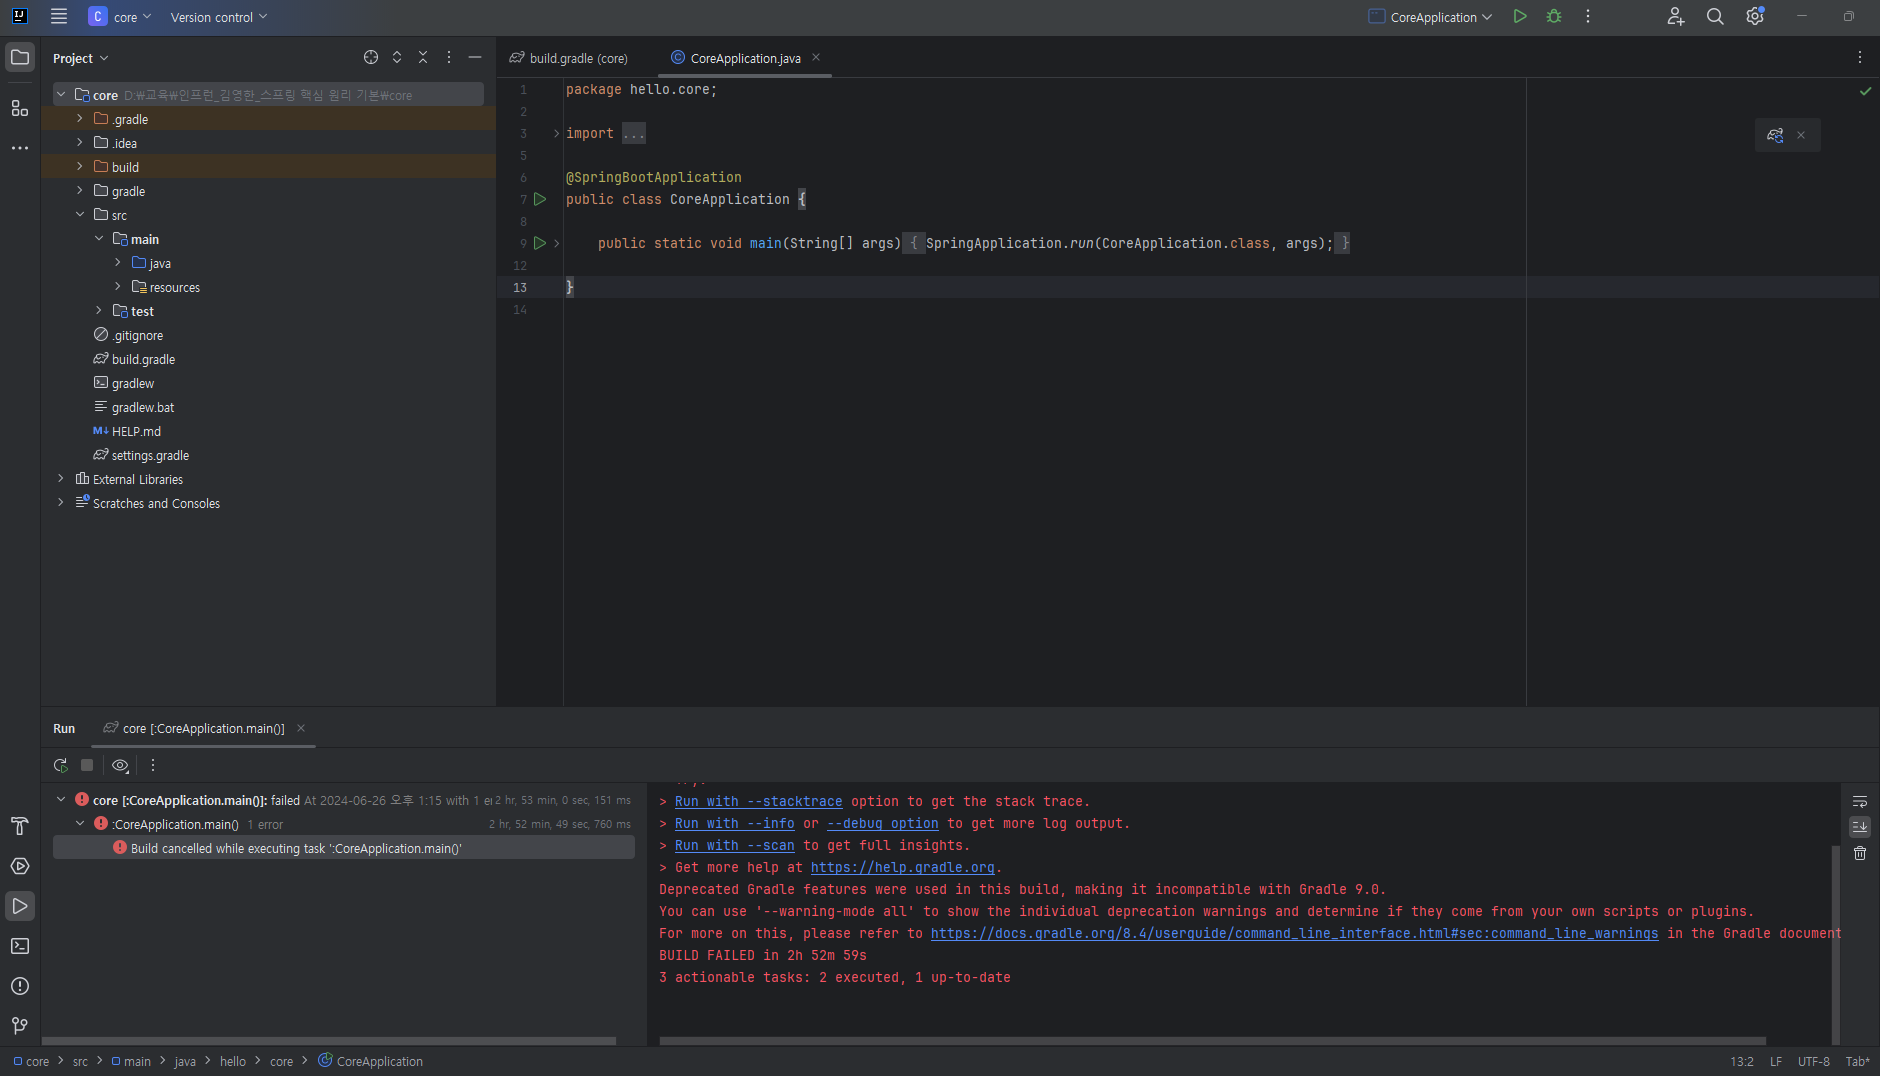Viewport: 1880px width, 1076px height.
Task: Rerun the failed build in Run panel
Action: (x=61, y=765)
